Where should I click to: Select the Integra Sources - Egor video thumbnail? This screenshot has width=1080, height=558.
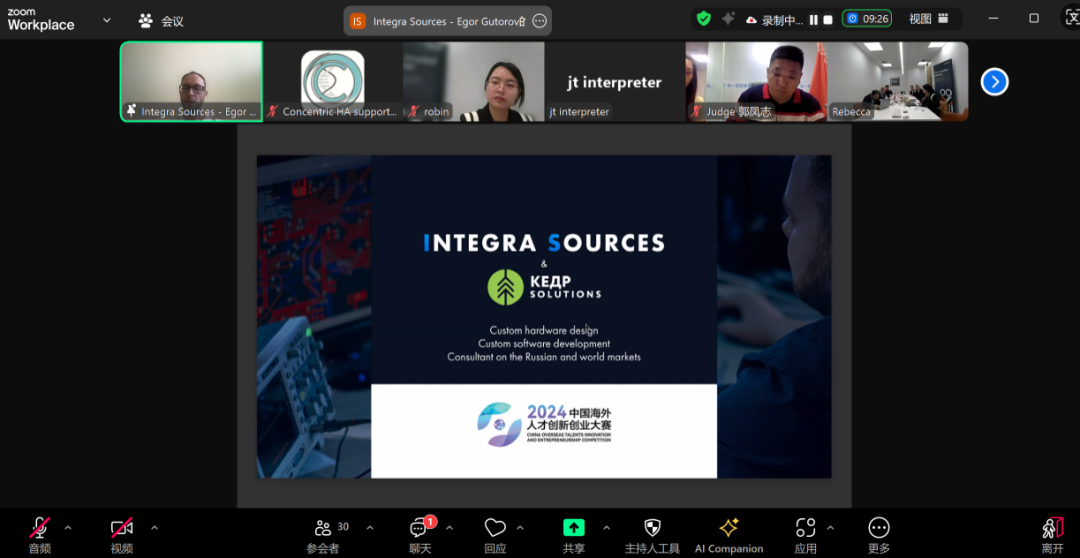click(x=191, y=81)
